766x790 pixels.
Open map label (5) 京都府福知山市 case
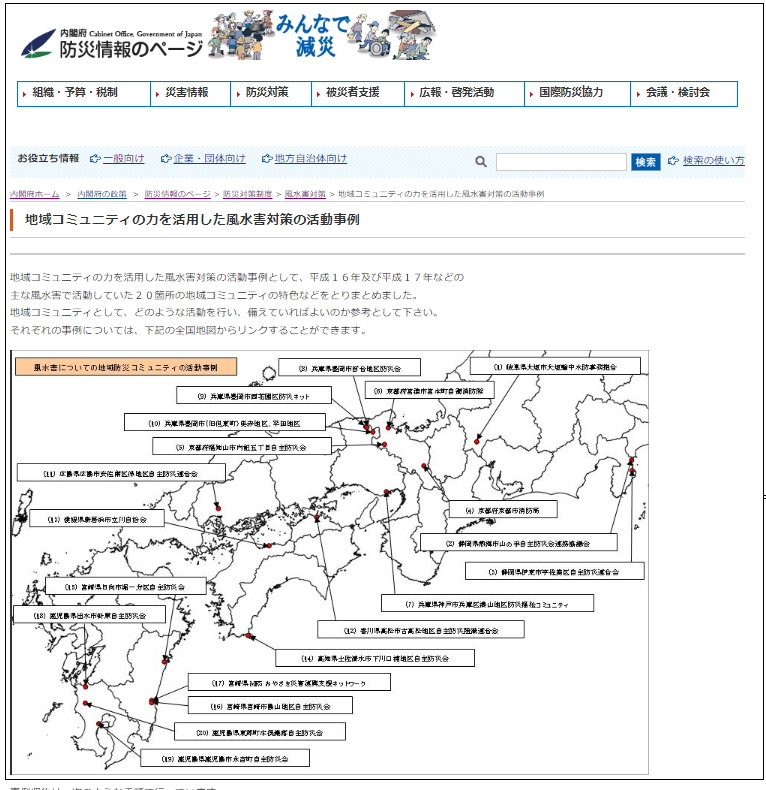coord(242,446)
